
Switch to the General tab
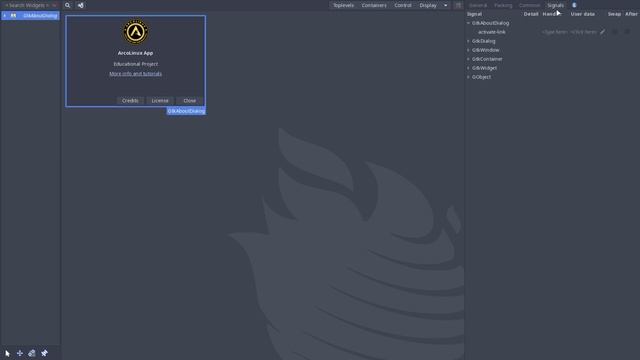[x=478, y=5]
